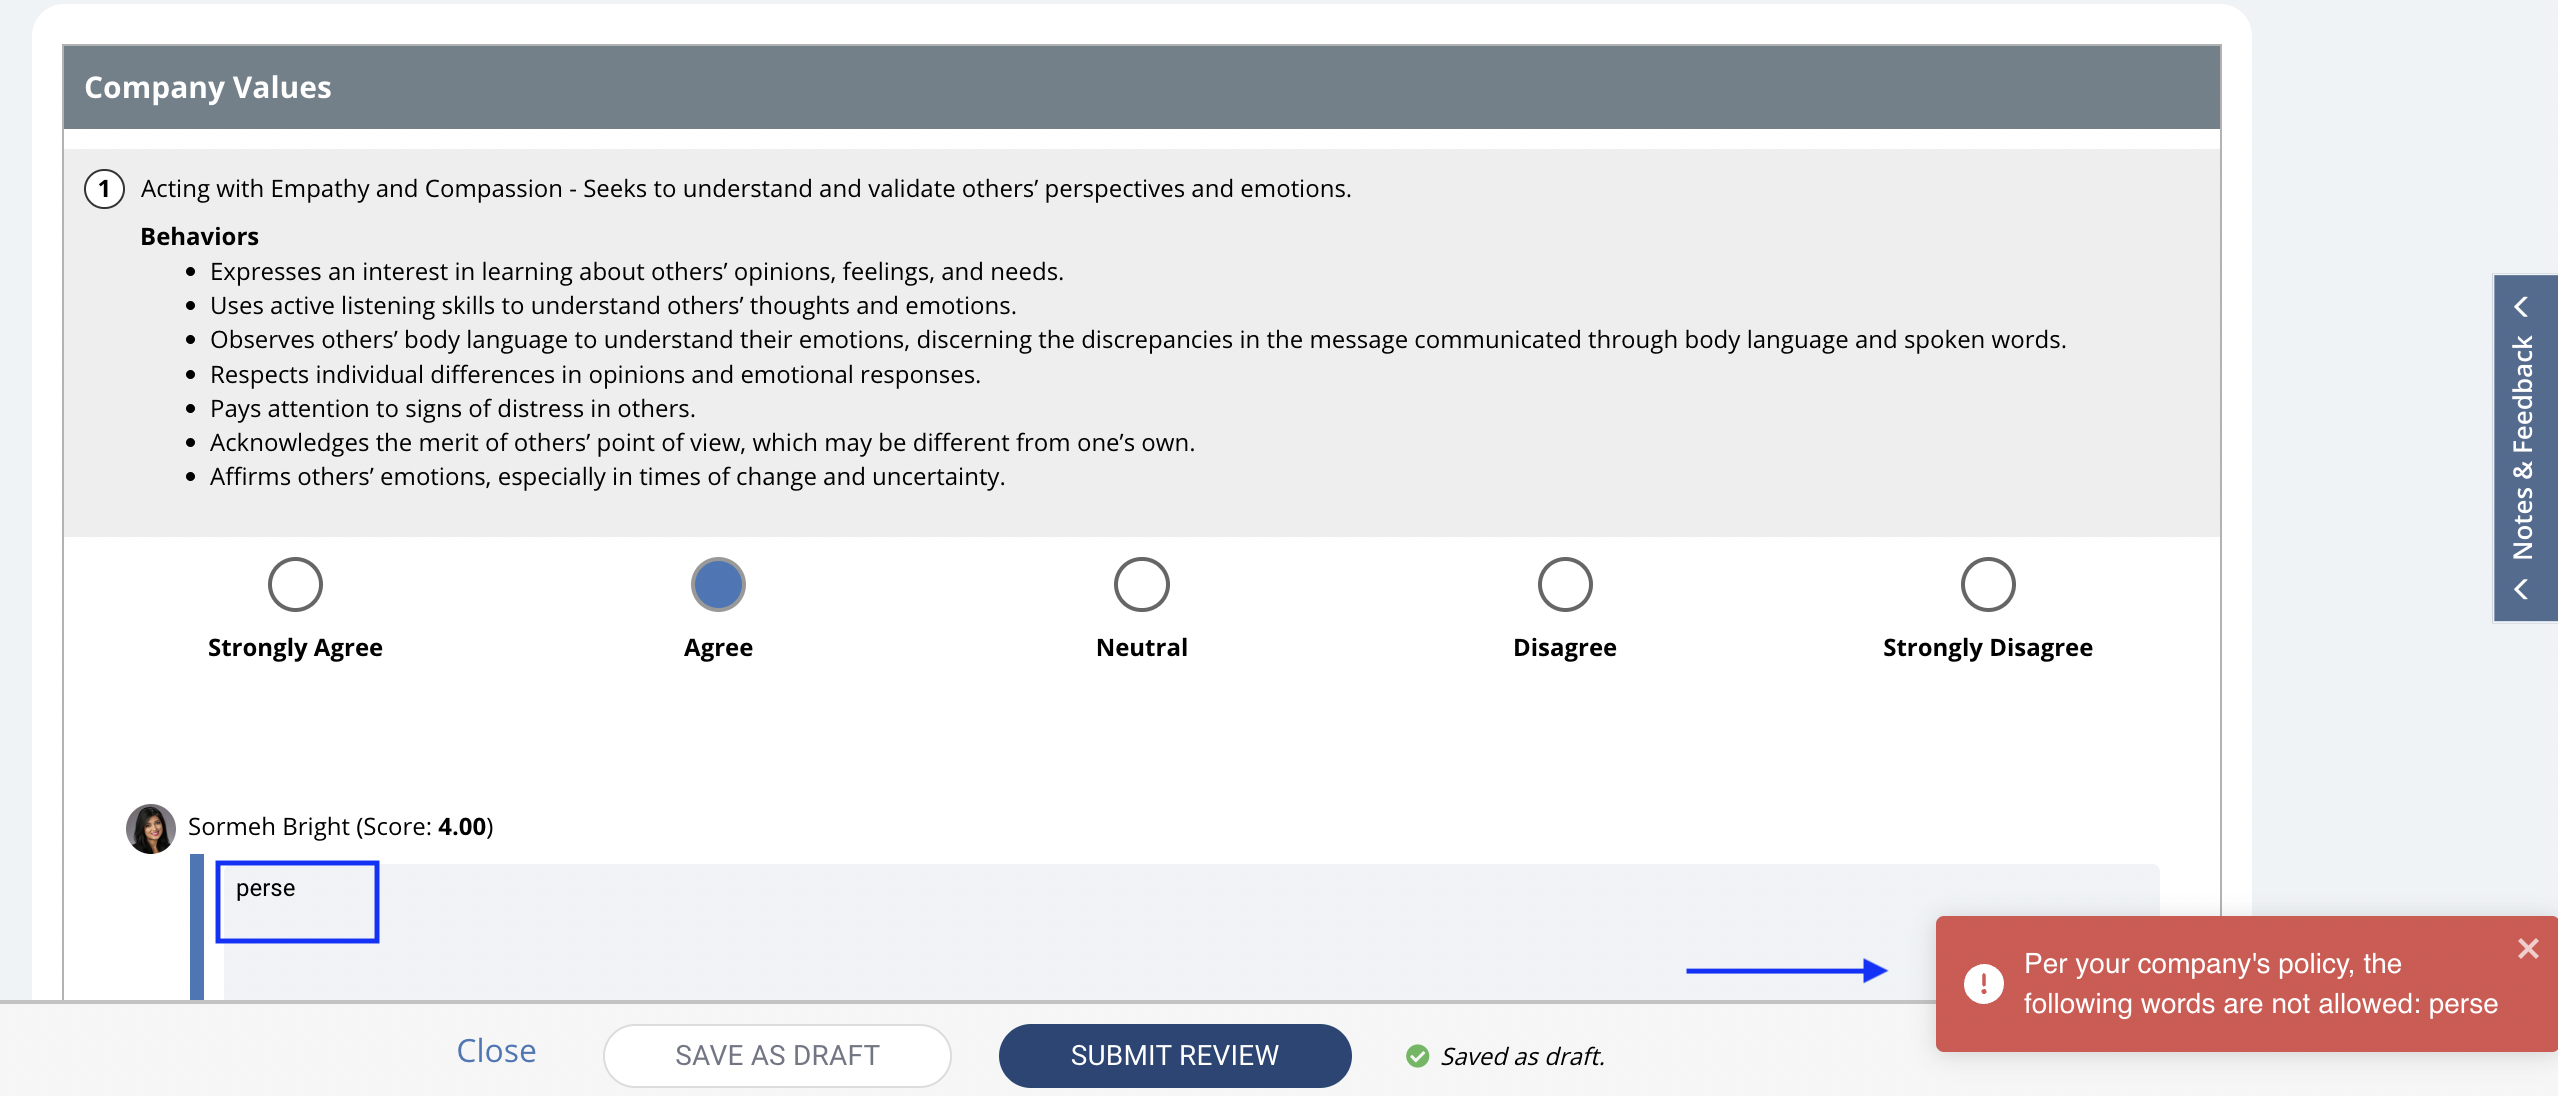Select the Disagree radio button
The image size is (2558, 1096).
[1564, 584]
